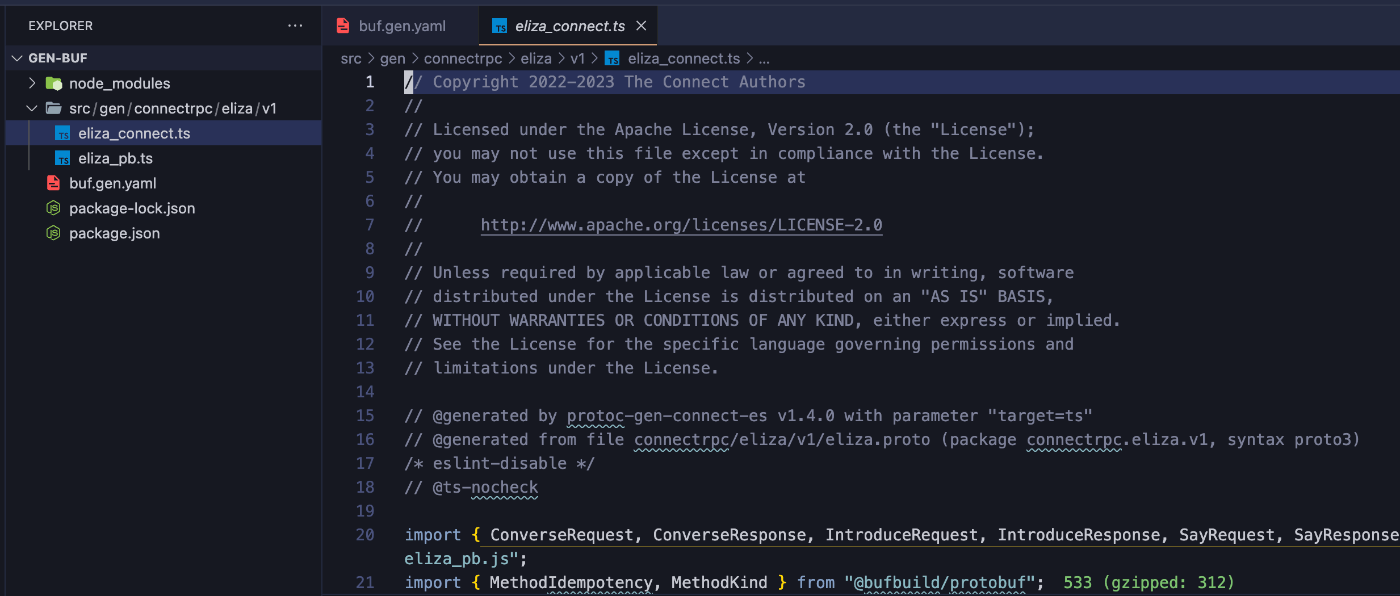
Task: Open the Apache License 2.0 URL
Action: pos(681,225)
